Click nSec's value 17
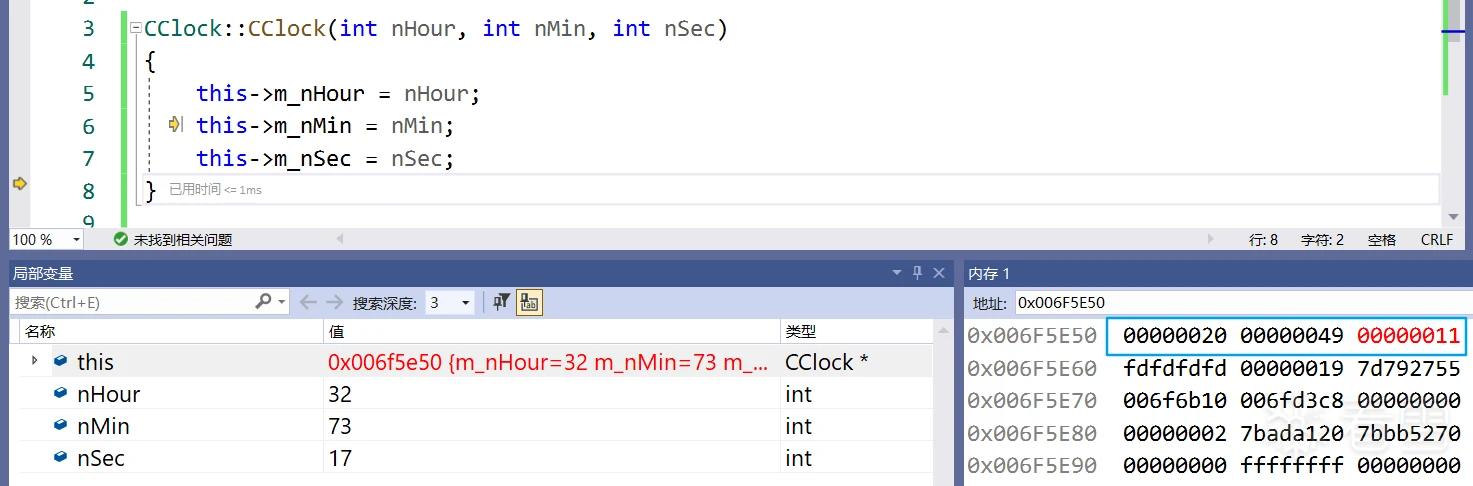Image resolution: width=1473 pixels, height=486 pixels. (x=340, y=458)
